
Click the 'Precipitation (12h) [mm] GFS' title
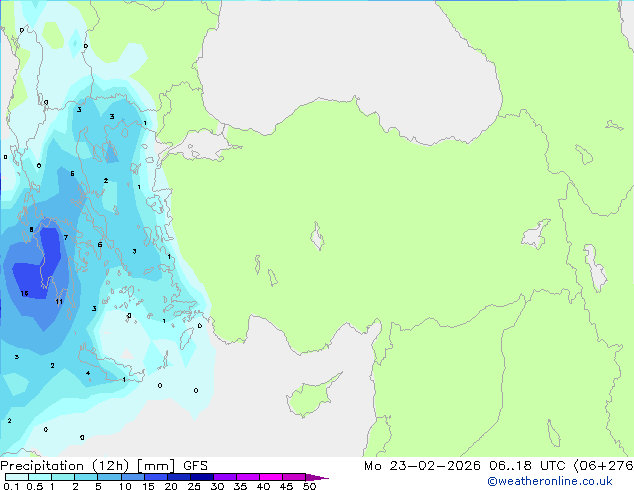104,466
